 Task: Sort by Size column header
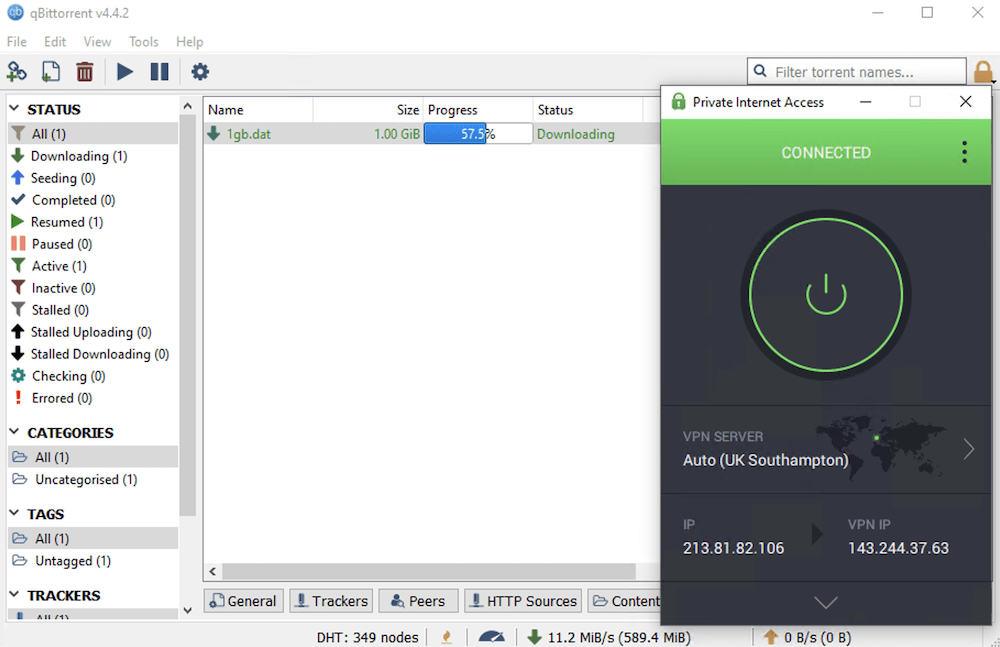[x=368, y=110]
